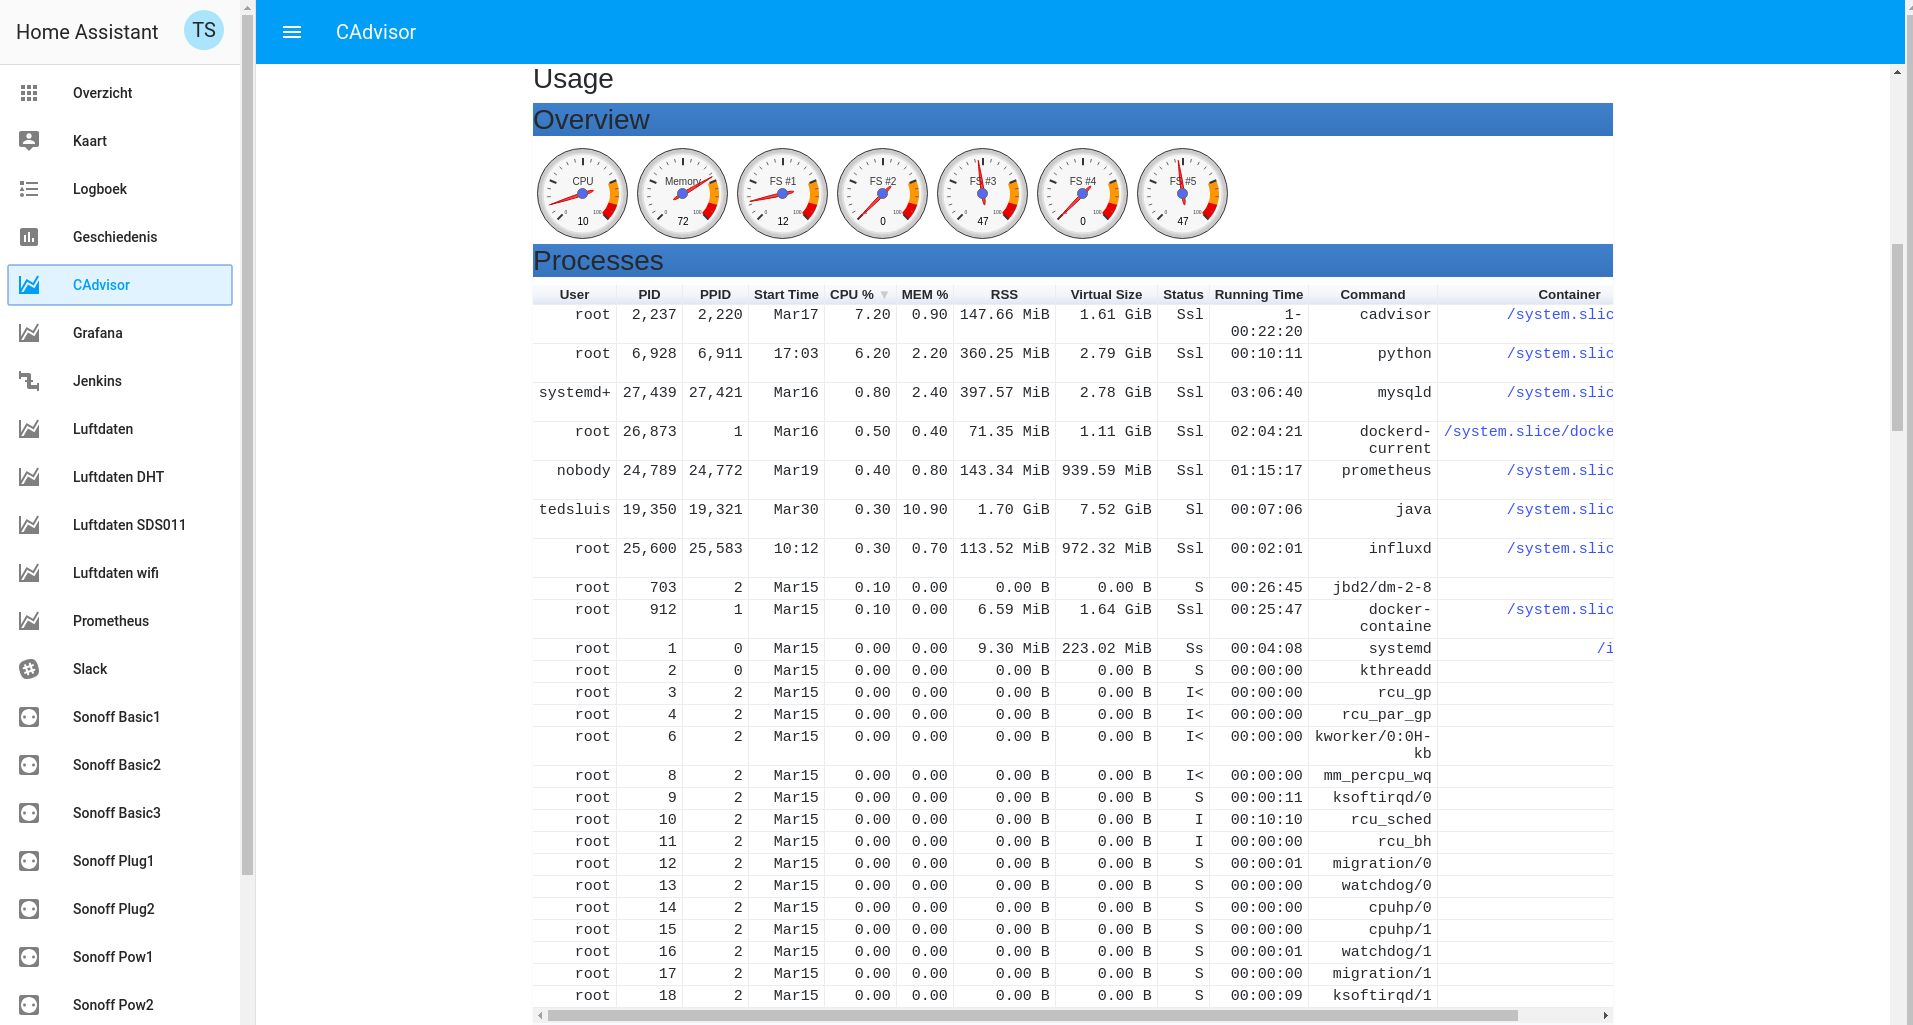This screenshot has height=1025, width=1913.
Task: Open Sonoff Pow2 sidebar item
Action: pyautogui.click(x=120, y=1005)
